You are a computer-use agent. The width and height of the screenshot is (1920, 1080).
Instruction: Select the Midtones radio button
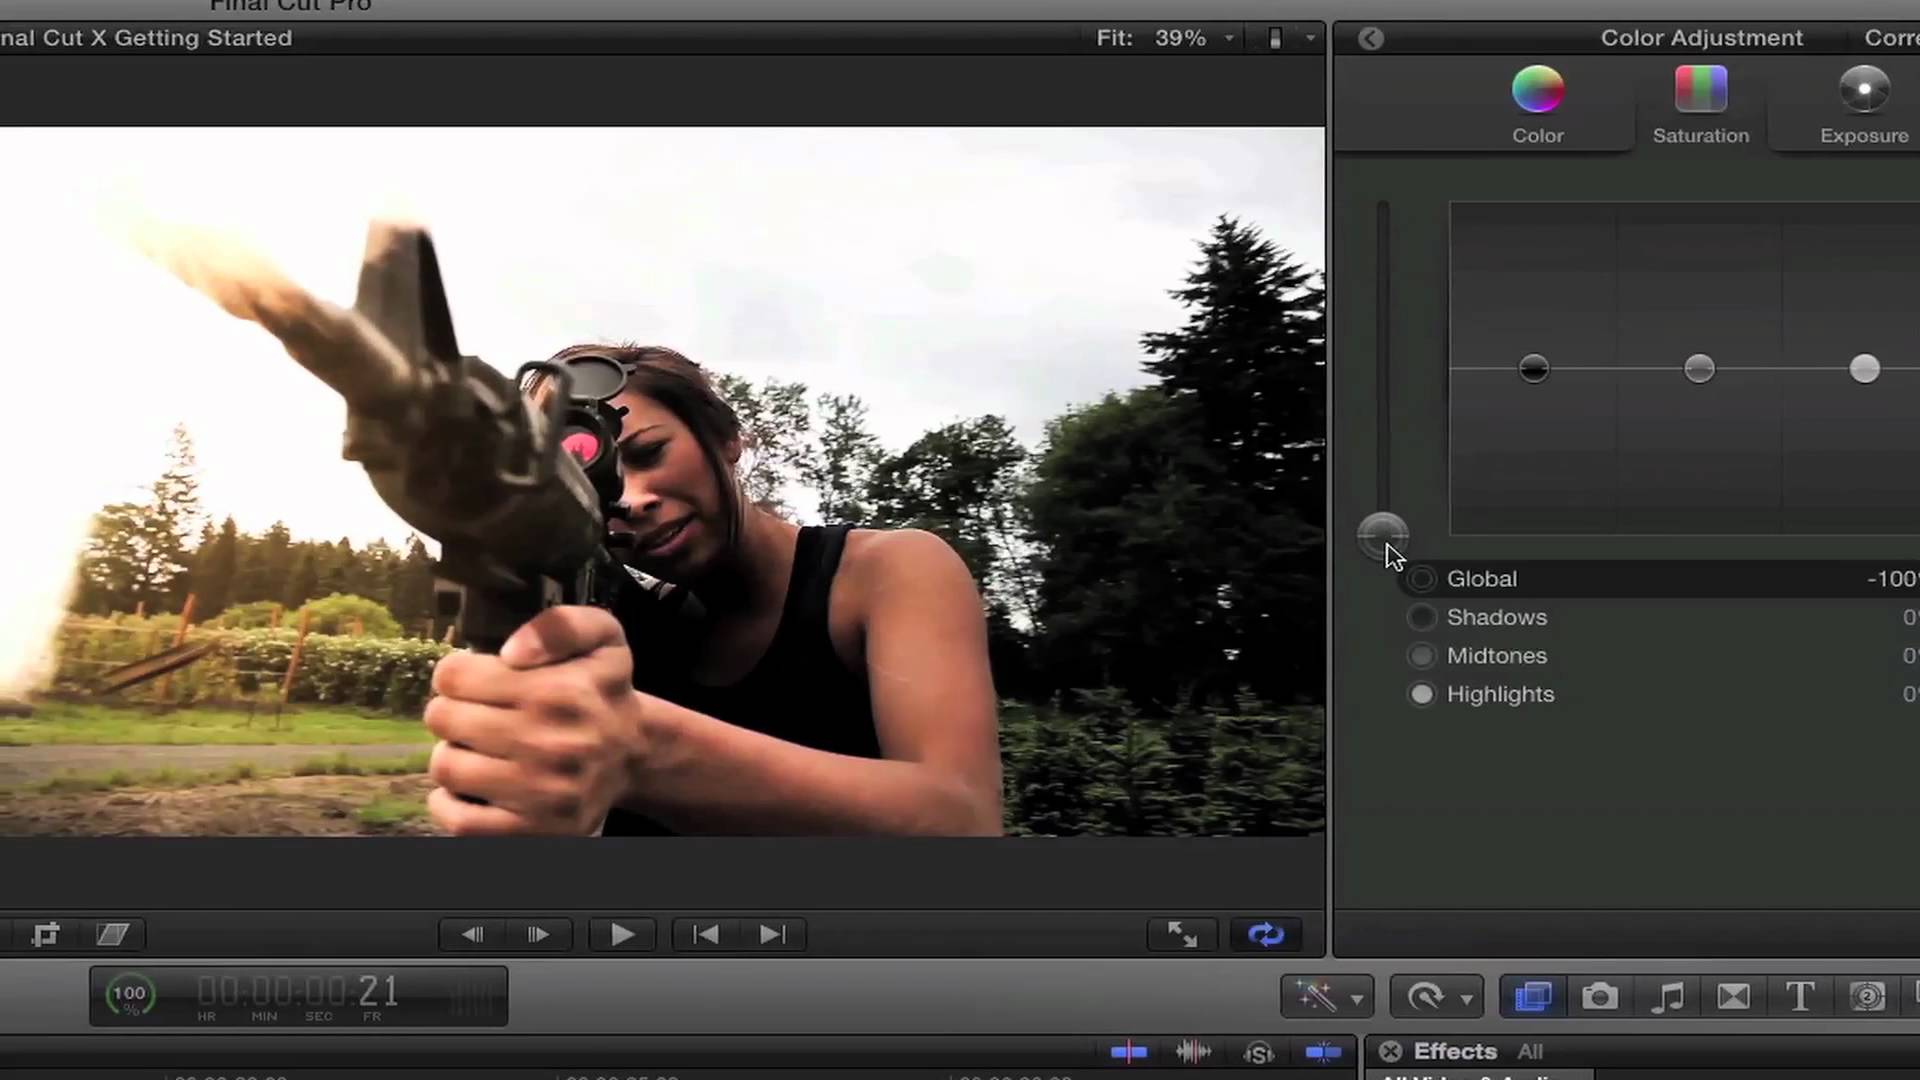click(x=1422, y=655)
